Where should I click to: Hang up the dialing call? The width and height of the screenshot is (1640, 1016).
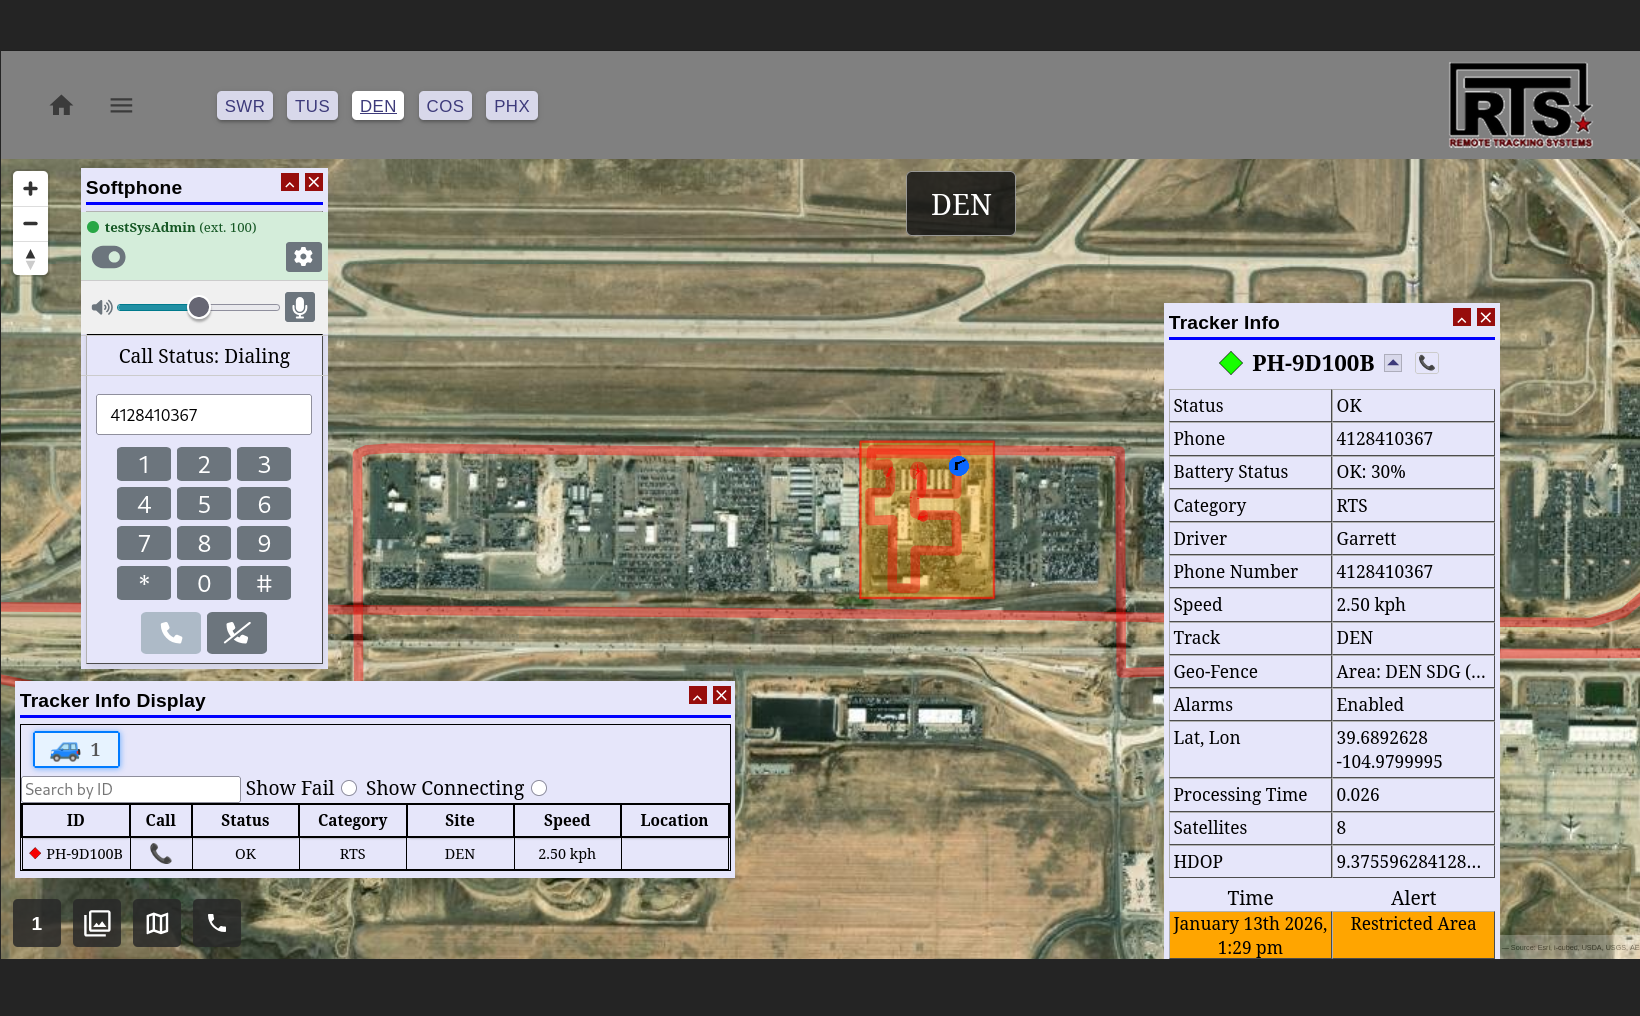coord(236,633)
